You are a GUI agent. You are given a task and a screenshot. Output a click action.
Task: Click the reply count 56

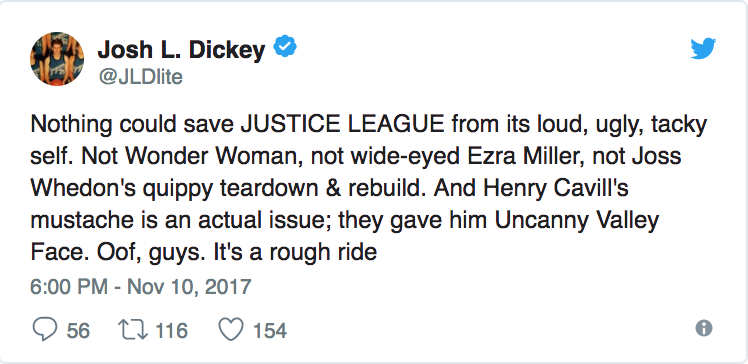coord(78,330)
